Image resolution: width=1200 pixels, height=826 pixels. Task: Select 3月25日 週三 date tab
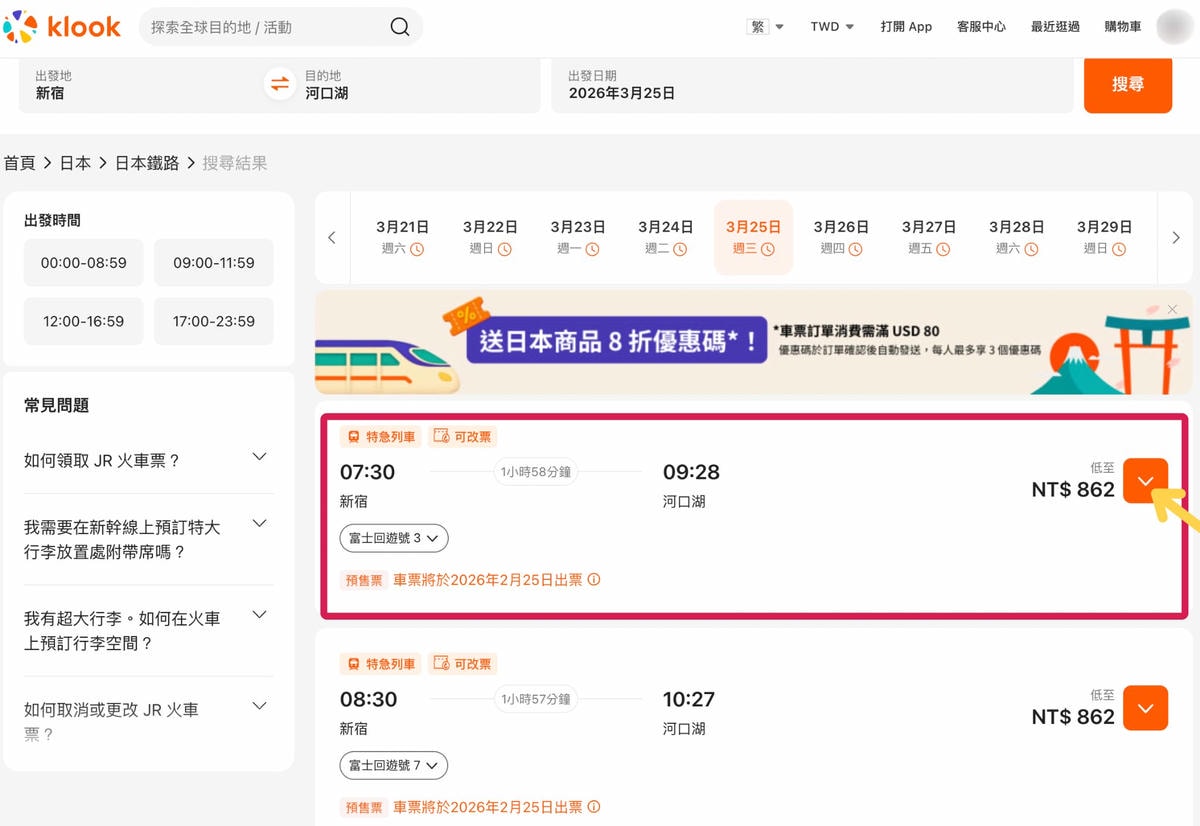click(x=753, y=238)
